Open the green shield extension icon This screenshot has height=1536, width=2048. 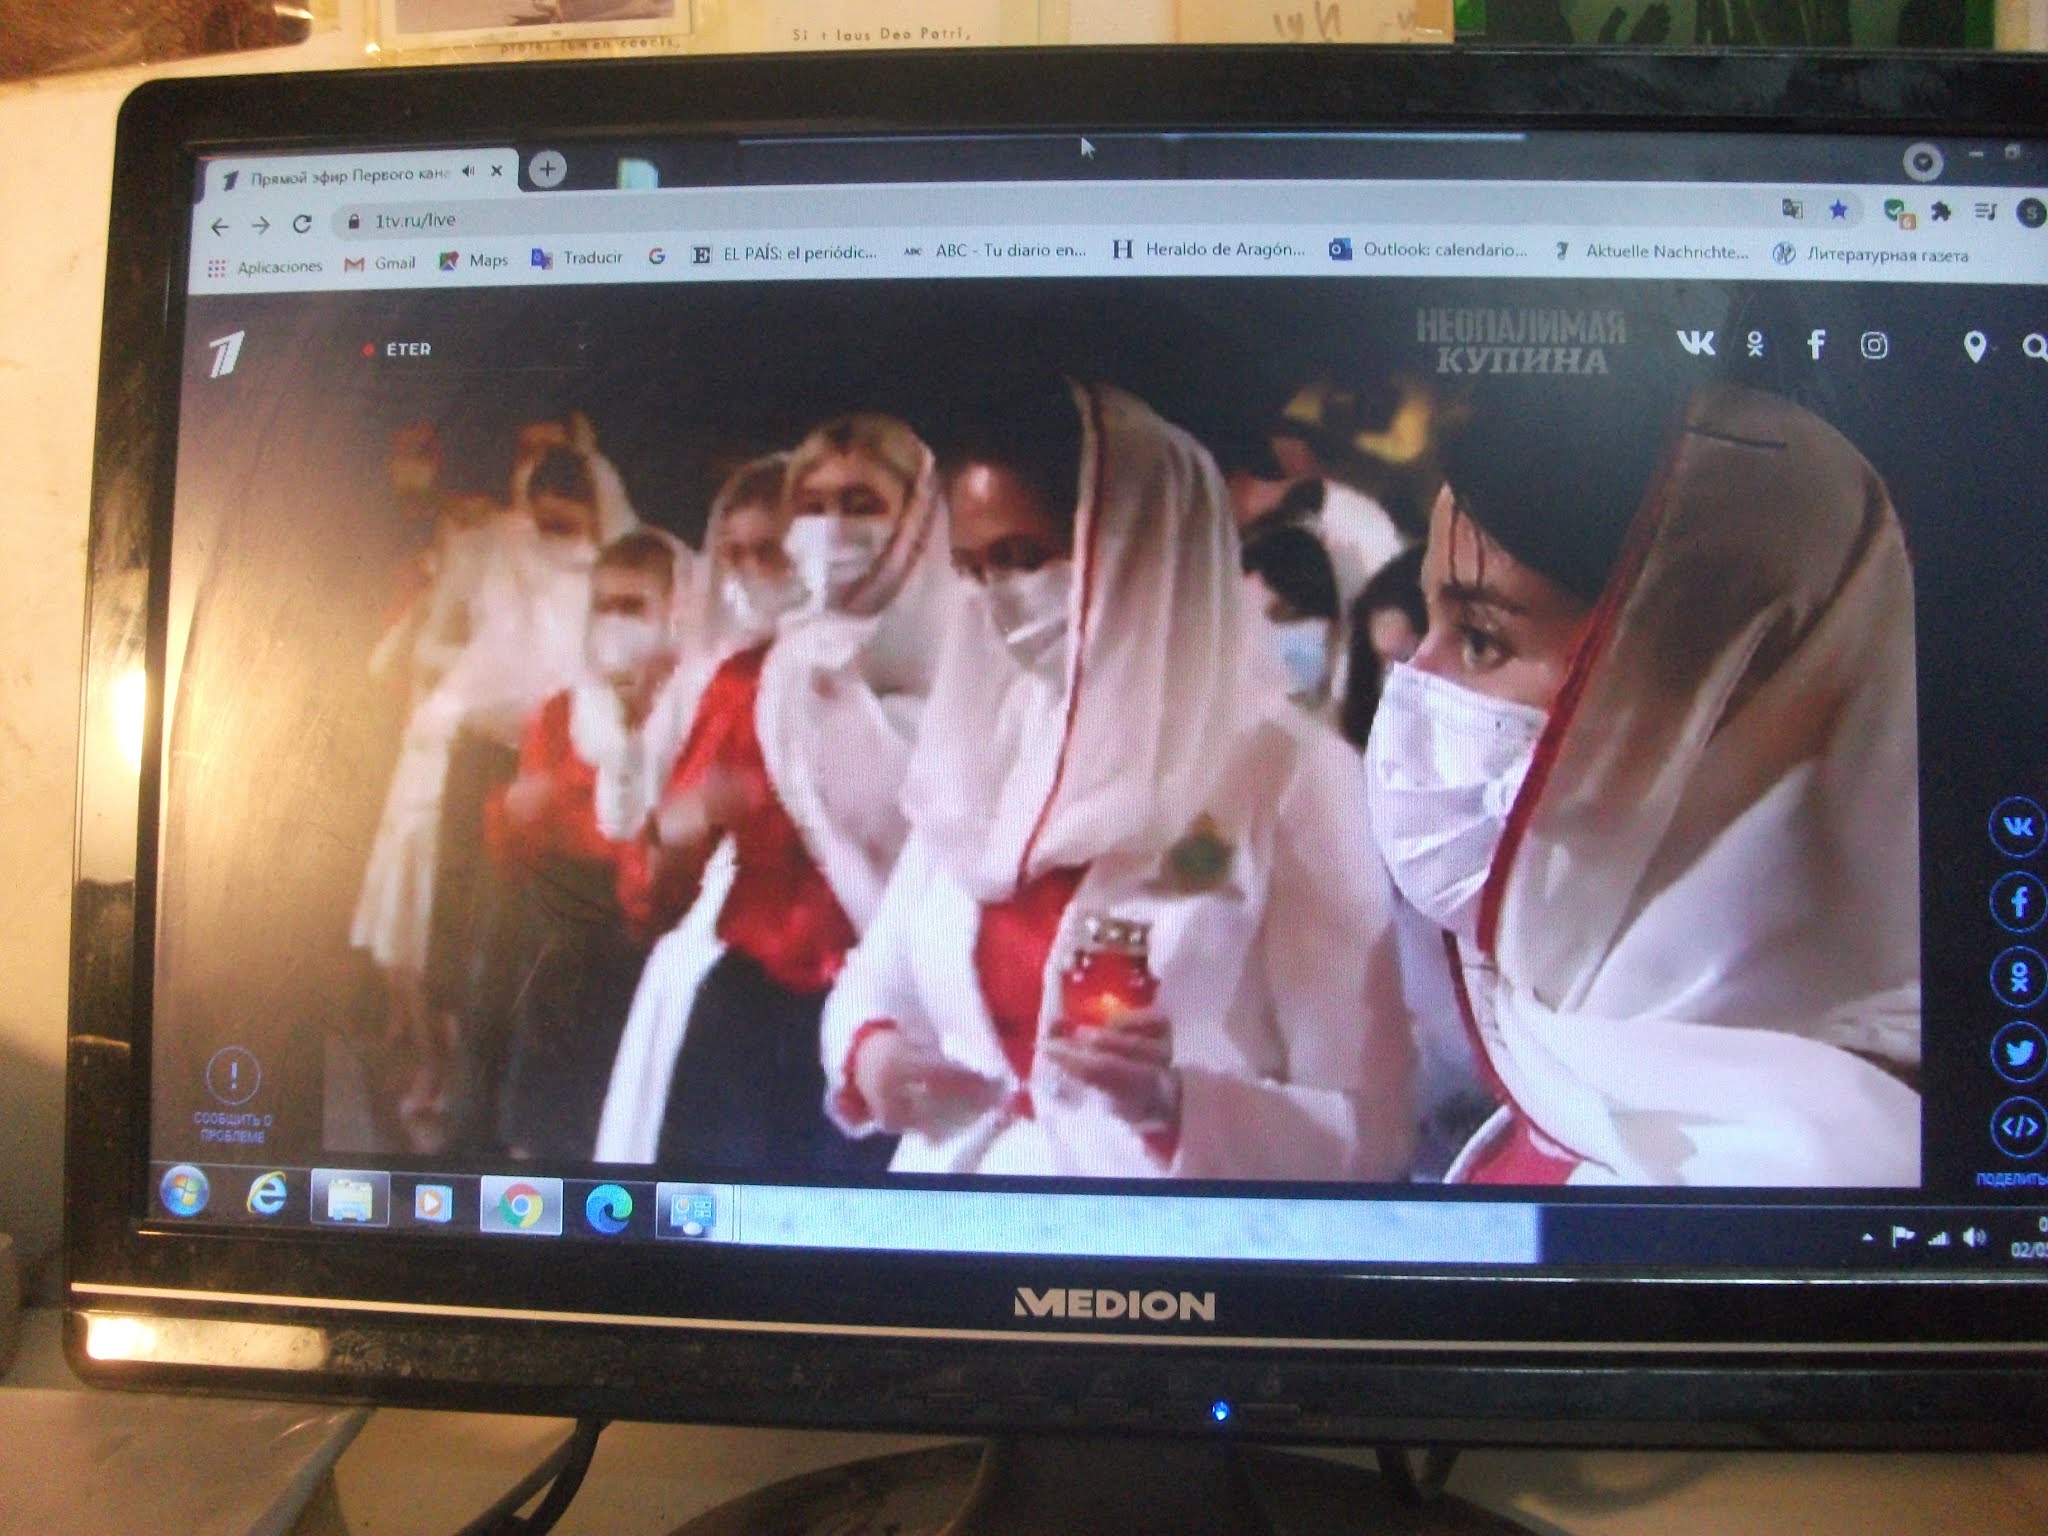1897,212
